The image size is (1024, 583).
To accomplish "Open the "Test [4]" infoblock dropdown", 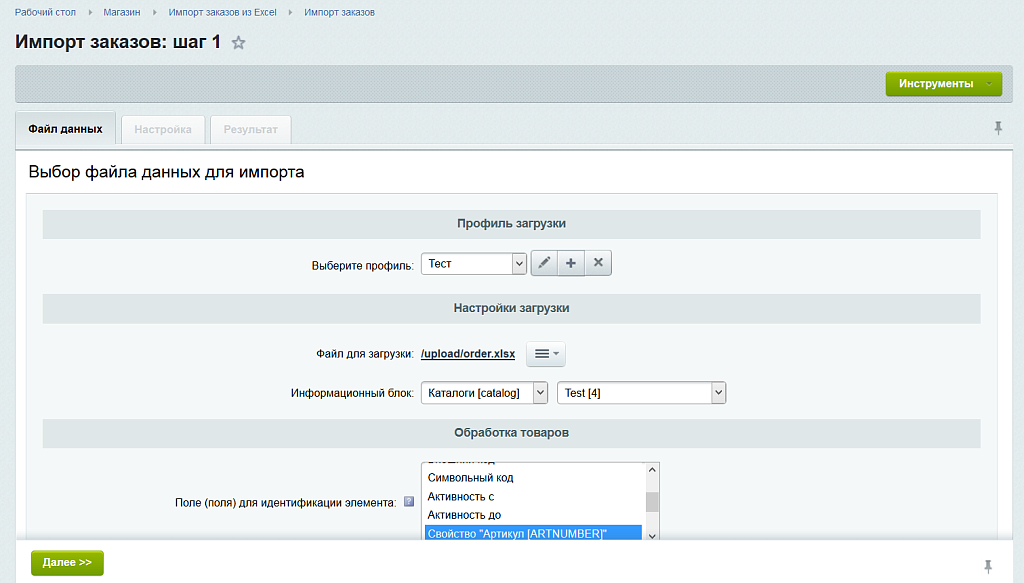I will [x=640, y=393].
